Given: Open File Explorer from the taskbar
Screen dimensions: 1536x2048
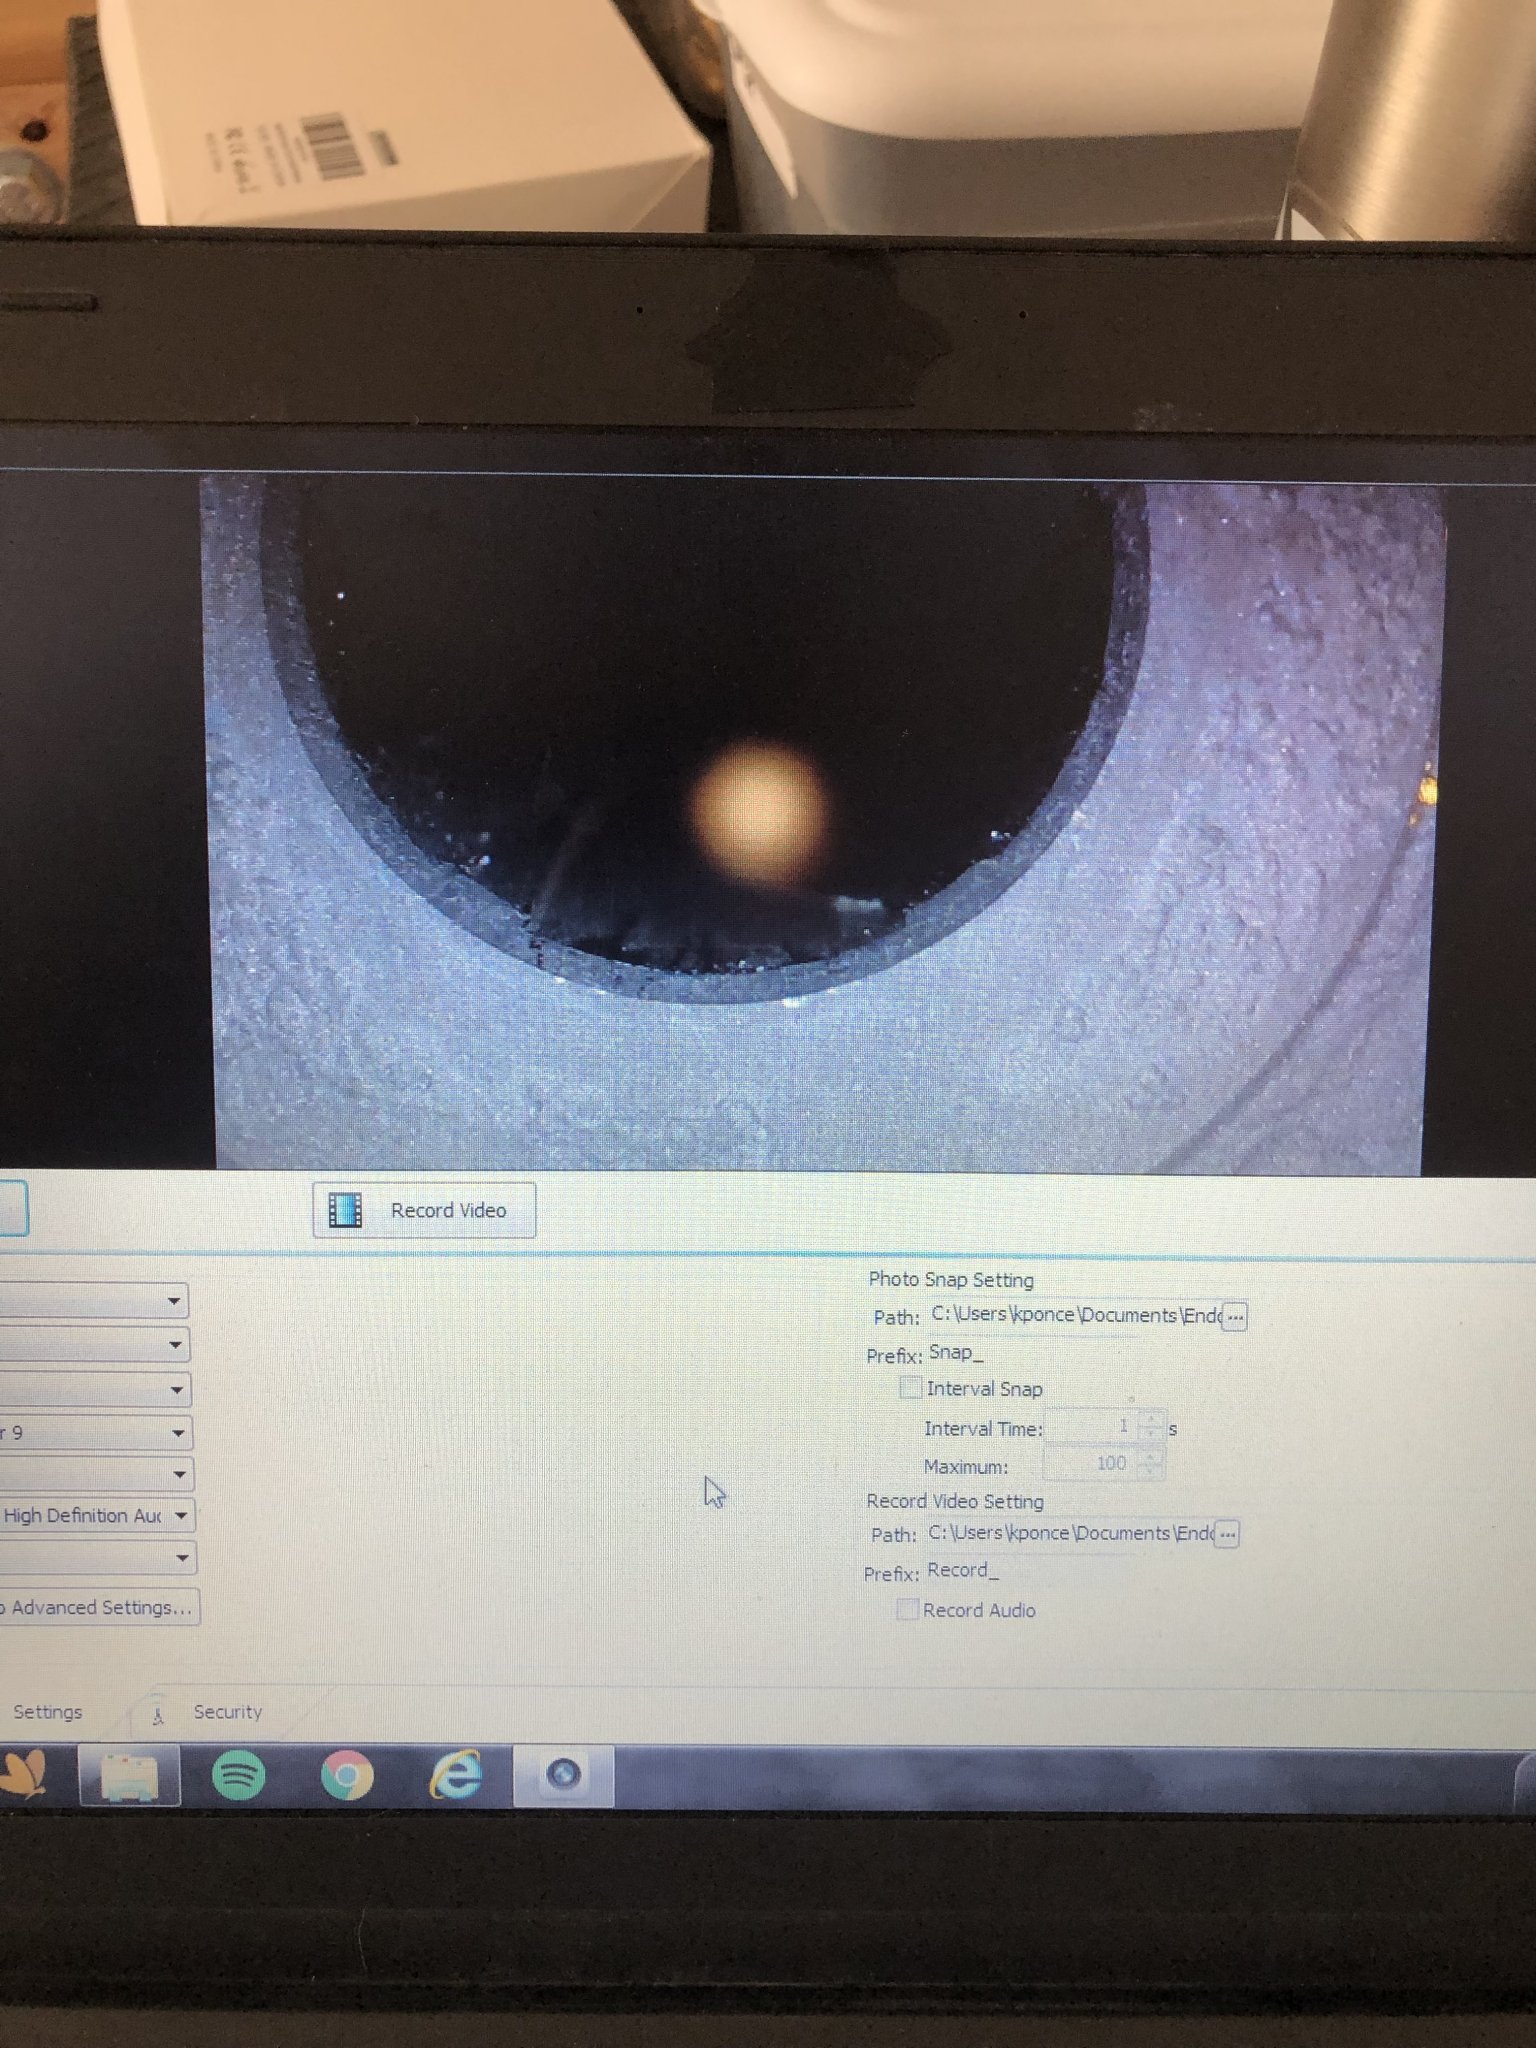Looking at the screenshot, I should (x=129, y=1776).
